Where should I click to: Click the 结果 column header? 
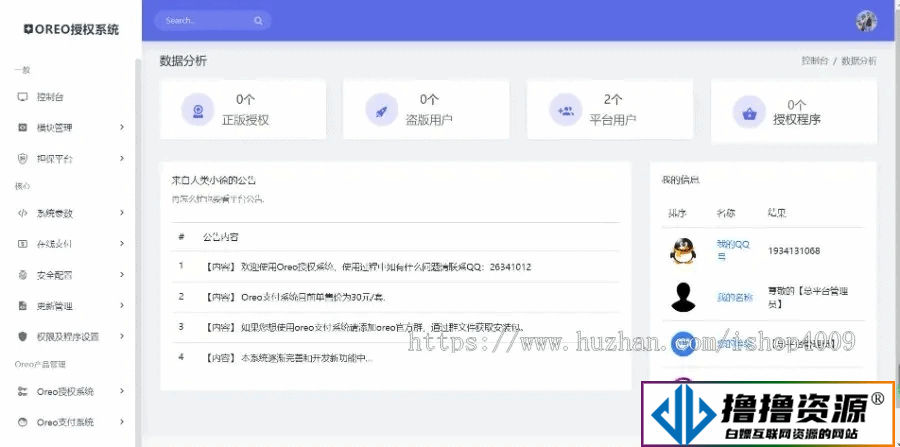(x=777, y=213)
